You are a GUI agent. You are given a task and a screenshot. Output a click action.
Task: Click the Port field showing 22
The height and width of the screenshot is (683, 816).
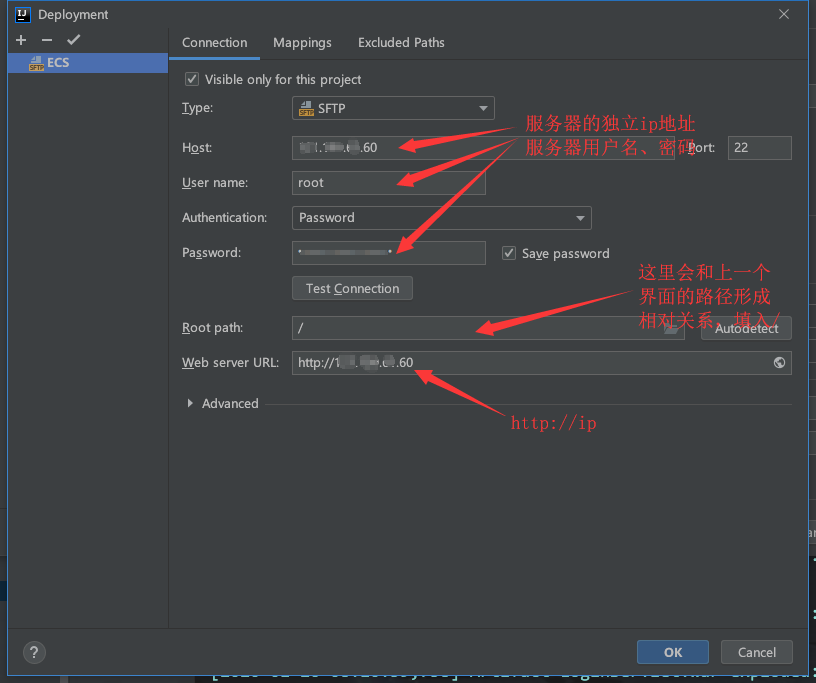click(759, 148)
